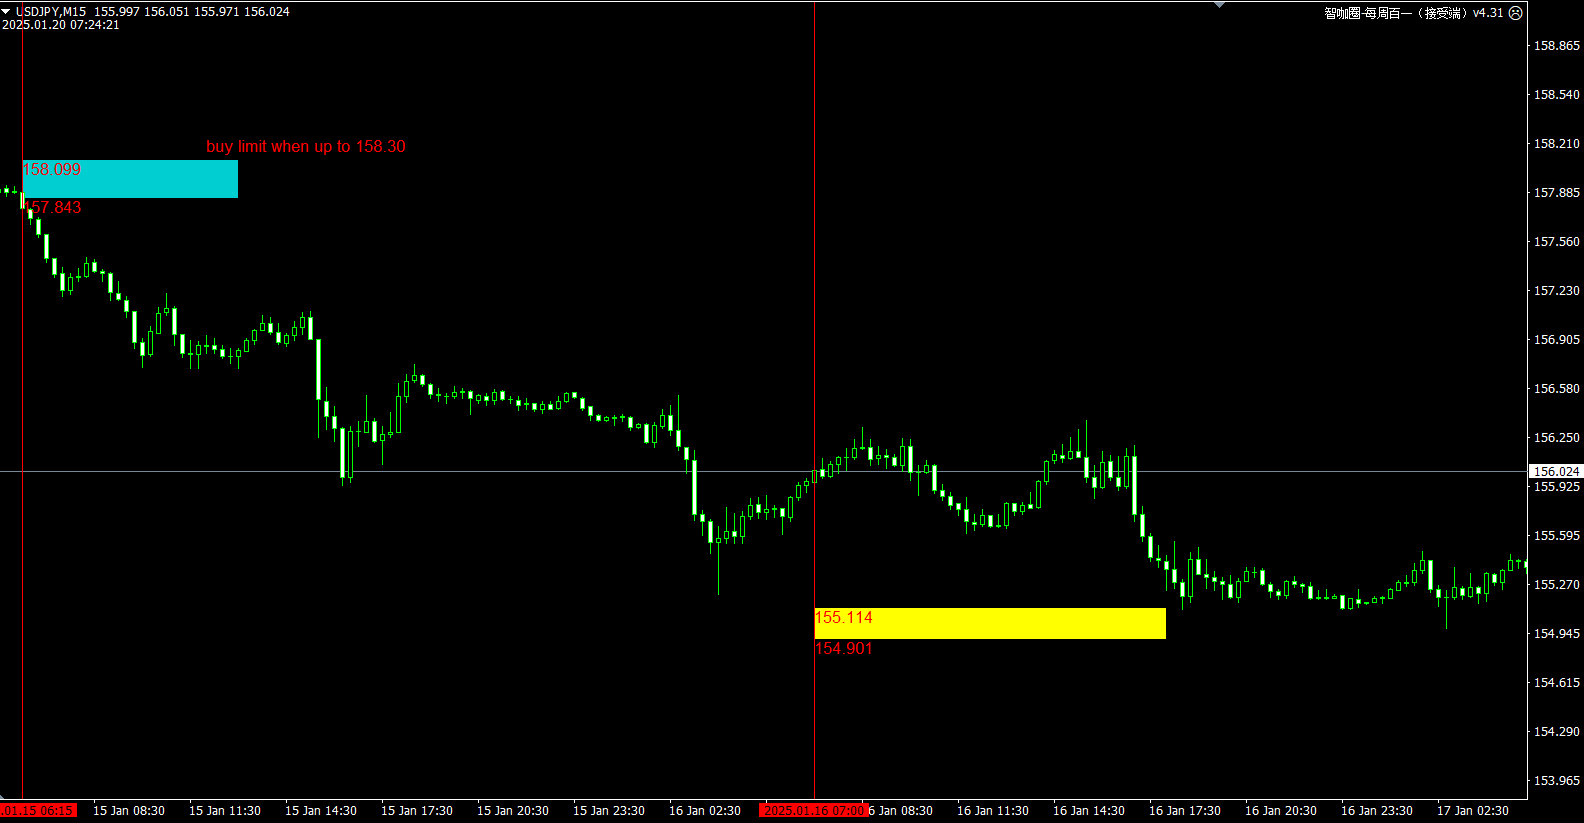Click the gray chart shift triangle marker
Screen dimensions: 1584x823
1219,6
